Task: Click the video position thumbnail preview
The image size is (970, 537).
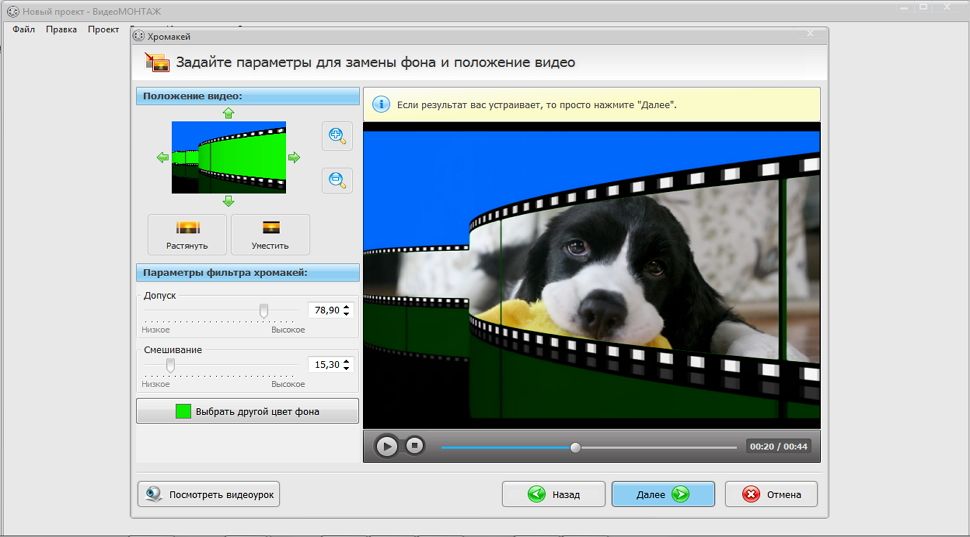Action: tap(229, 157)
